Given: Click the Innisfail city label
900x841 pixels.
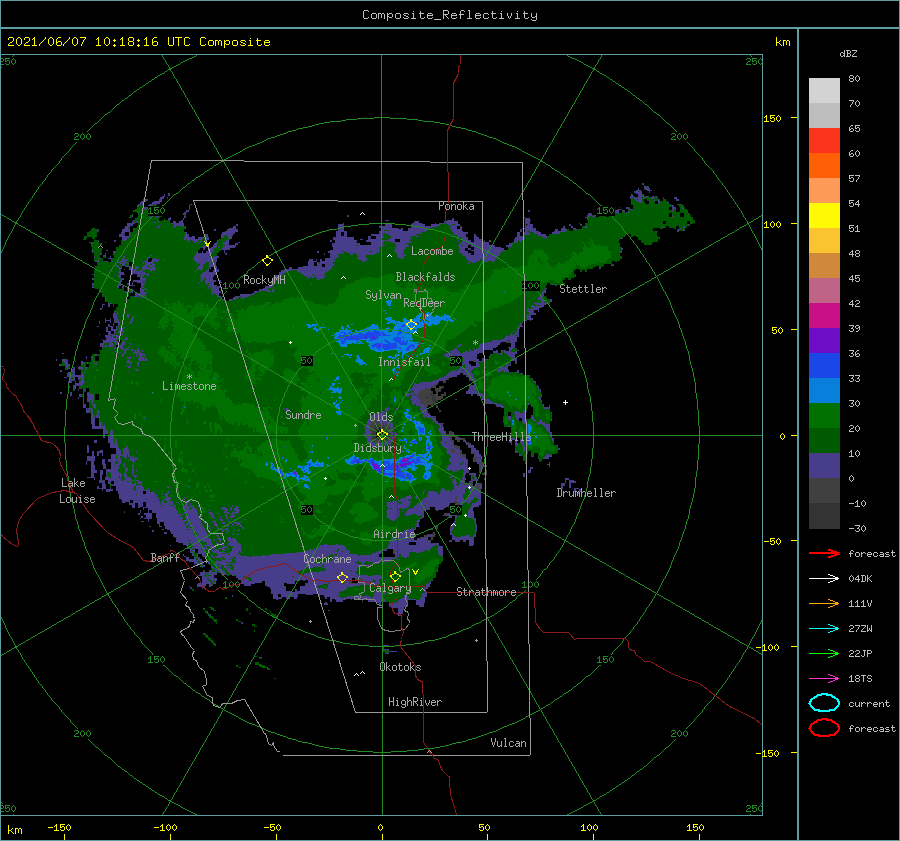Looking at the screenshot, I should click(404, 362).
